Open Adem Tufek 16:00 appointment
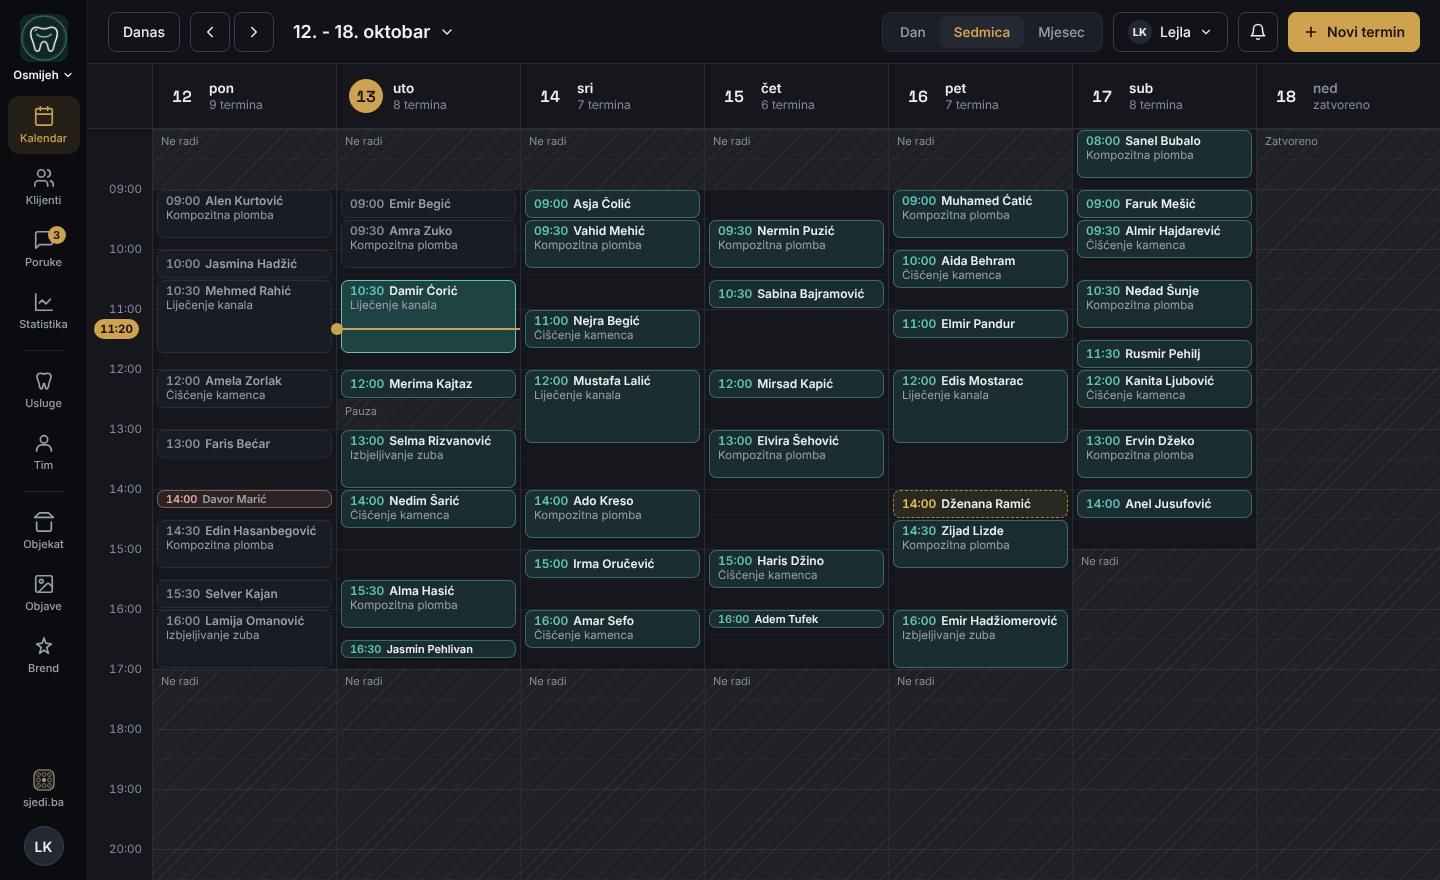1440x880 pixels. tap(796, 619)
